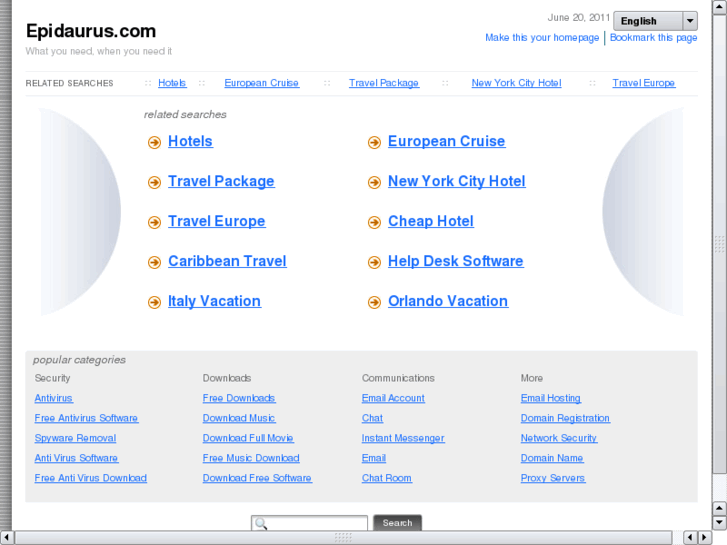The height and width of the screenshot is (545, 727).
Task: Click the orange arrow icon beside Italy Vacation
Action: [x=154, y=302]
